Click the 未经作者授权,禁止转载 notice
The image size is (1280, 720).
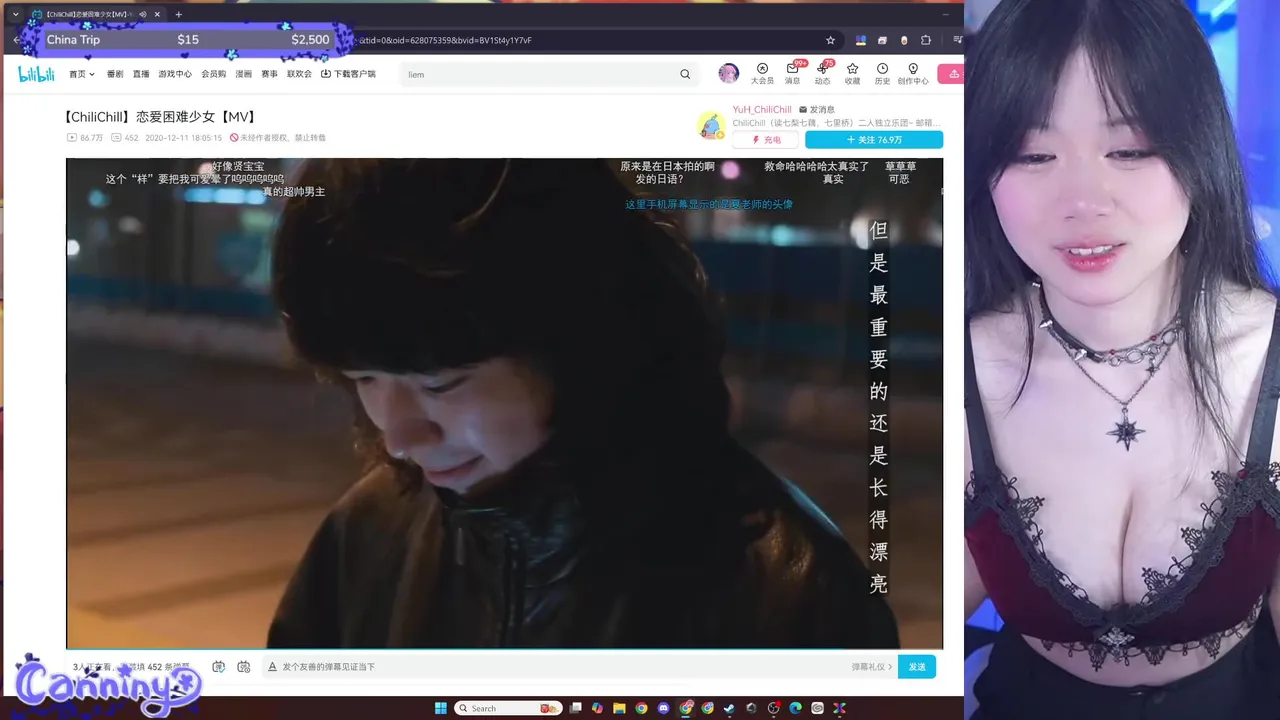[278, 138]
